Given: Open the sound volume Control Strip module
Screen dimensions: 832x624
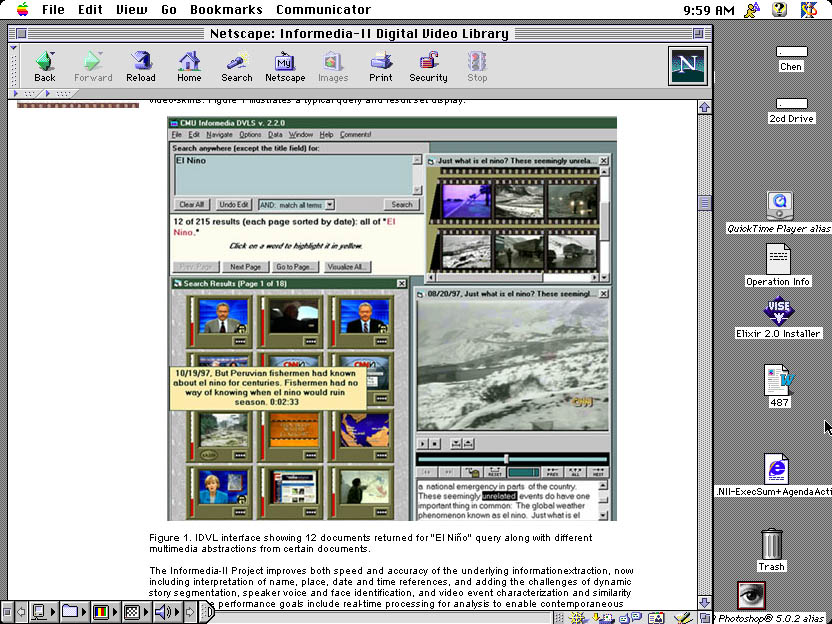Looking at the screenshot, I should click(x=164, y=611).
